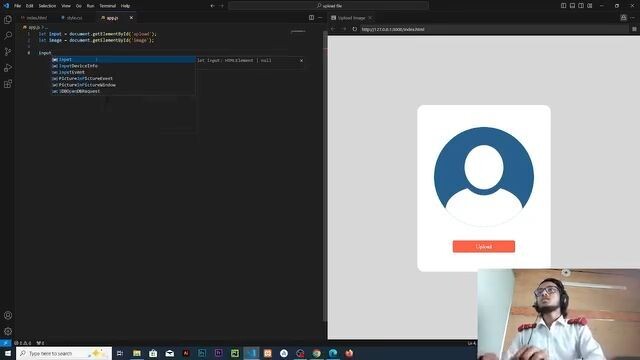Open Run and Debug view

8,68
